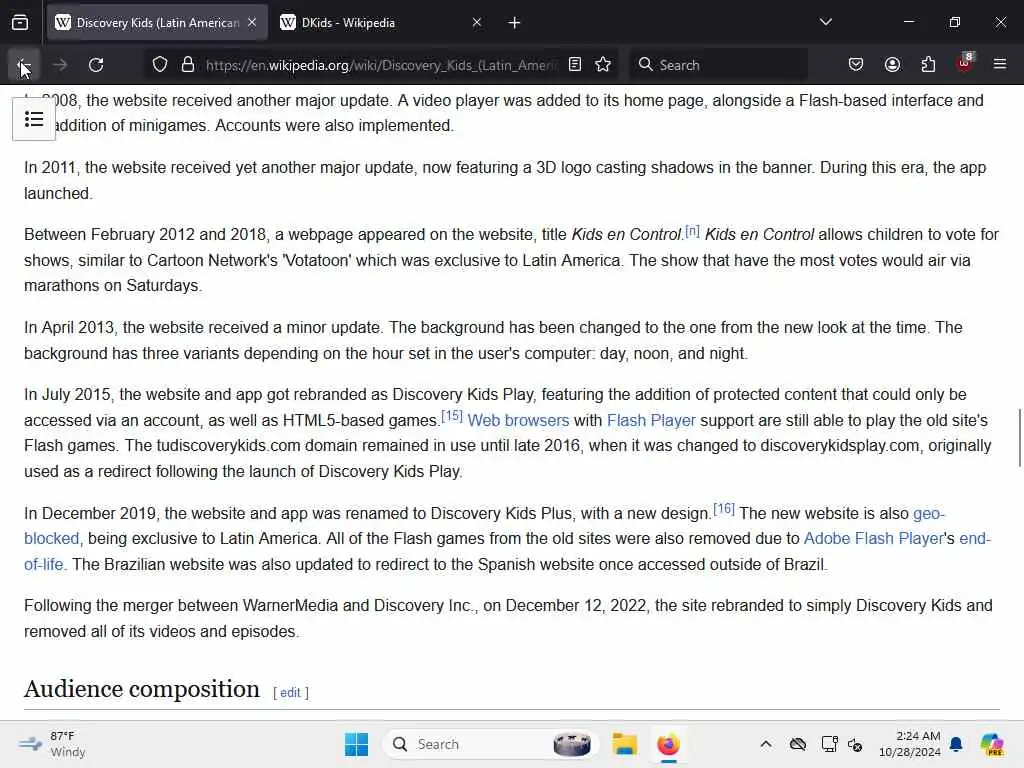The width and height of the screenshot is (1024, 768).
Task: Open a new browser tab
Action: (515, 23)
